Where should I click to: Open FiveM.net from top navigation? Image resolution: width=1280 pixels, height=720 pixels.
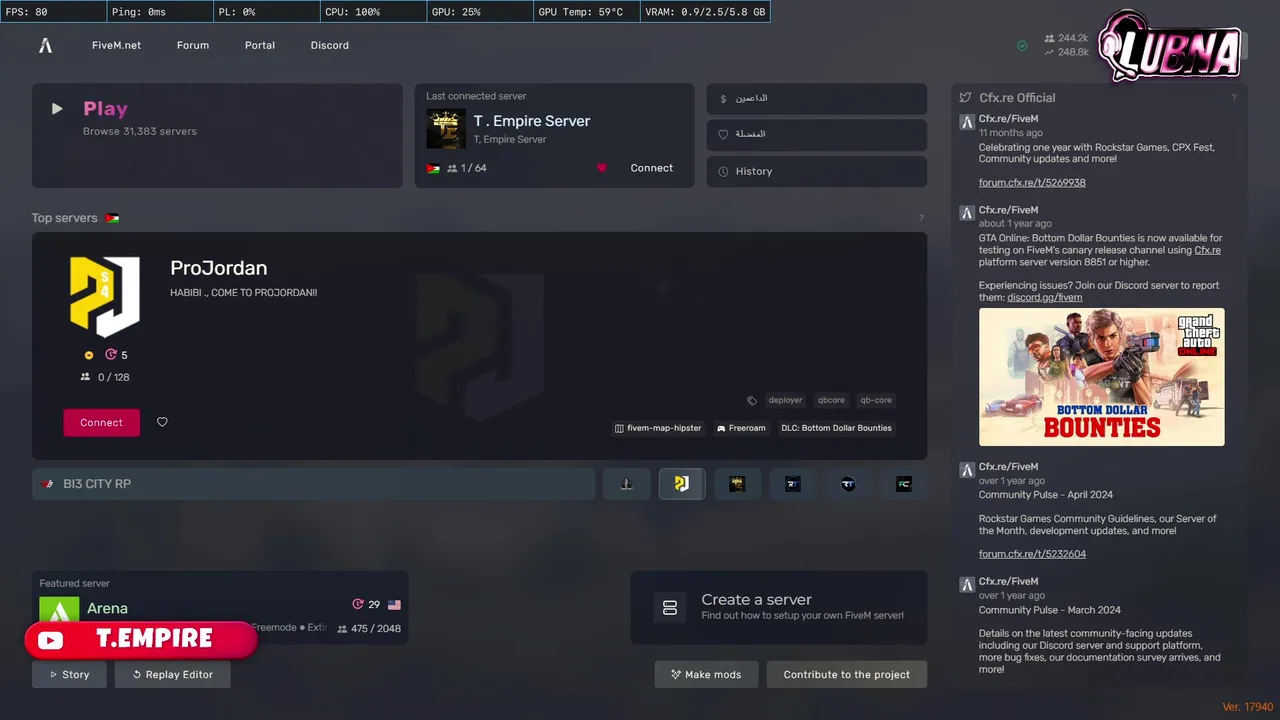pos(116,45)
